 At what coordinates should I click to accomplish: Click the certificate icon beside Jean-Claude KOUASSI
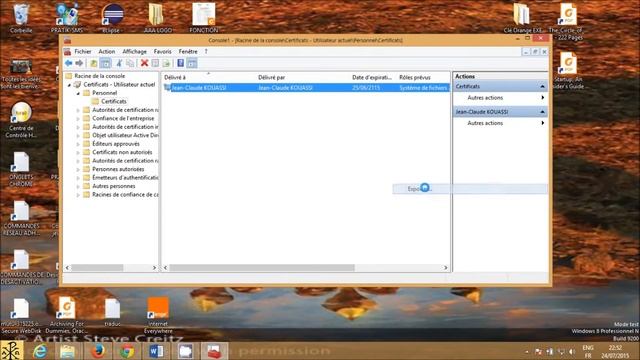tap(167, 87)
